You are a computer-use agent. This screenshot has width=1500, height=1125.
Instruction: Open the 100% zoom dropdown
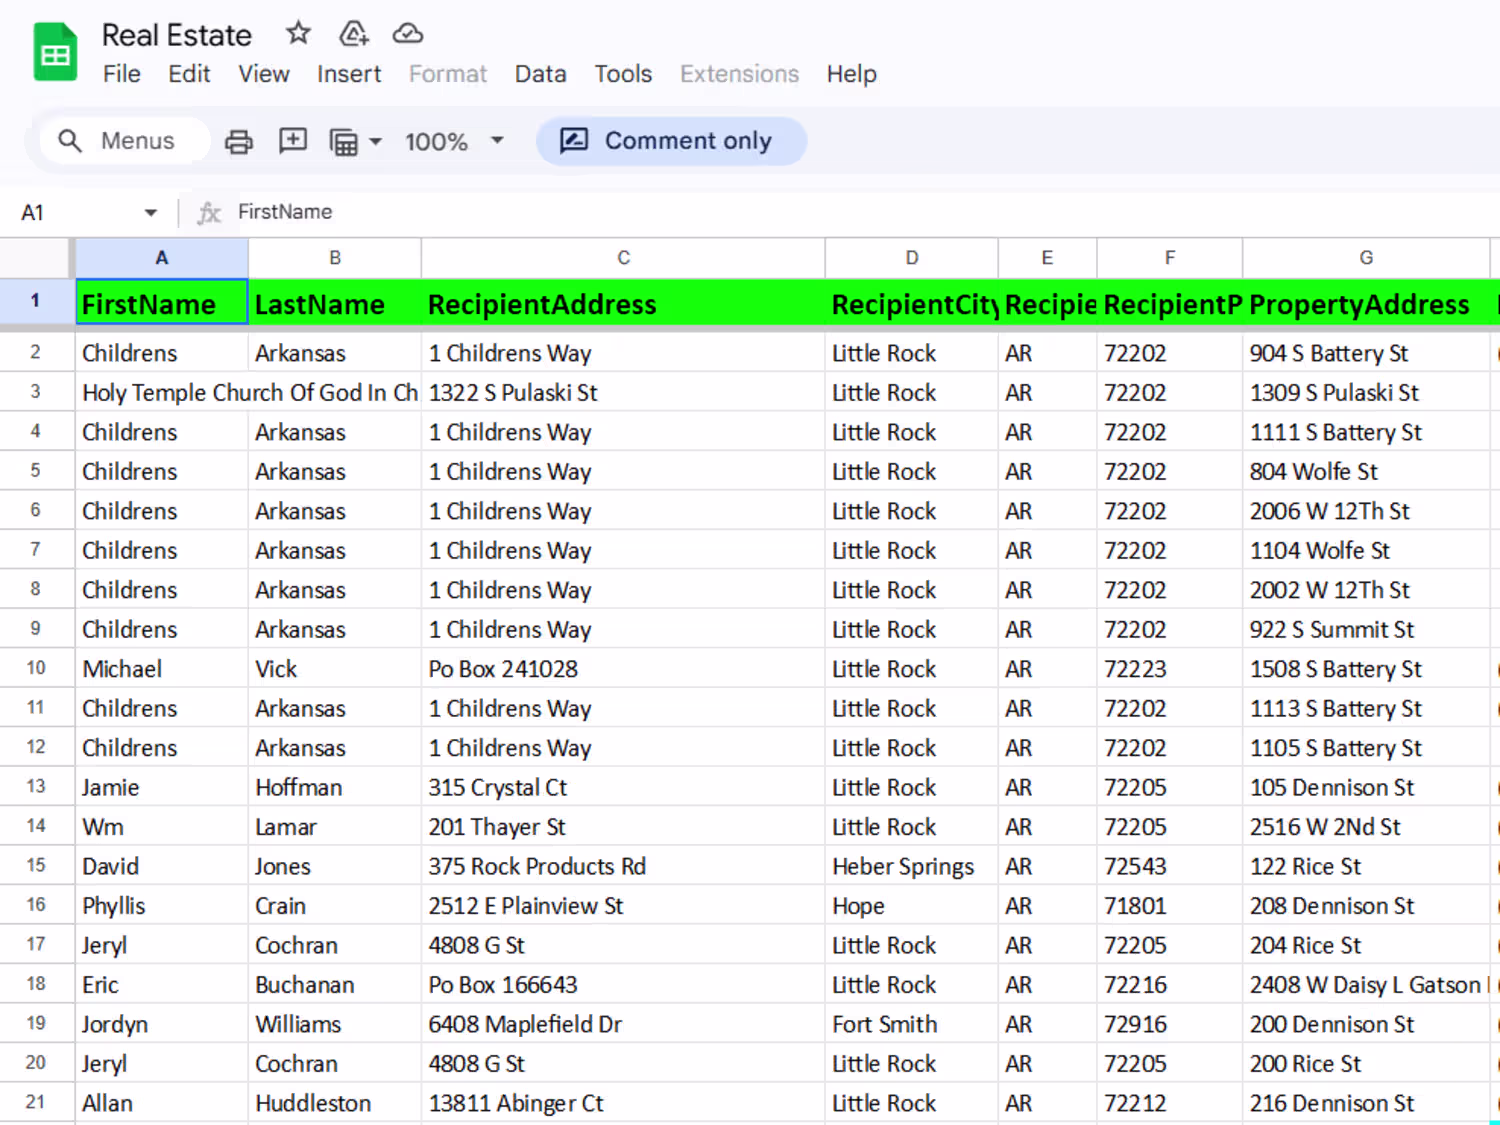[x=453, y=142]
